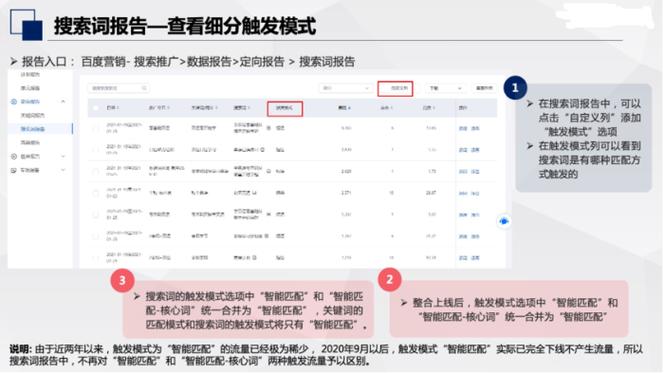Collapse the 定向报告 sidebar group
Image resolution: width=664 pixels, height=373 pixels.
(63, 102)
